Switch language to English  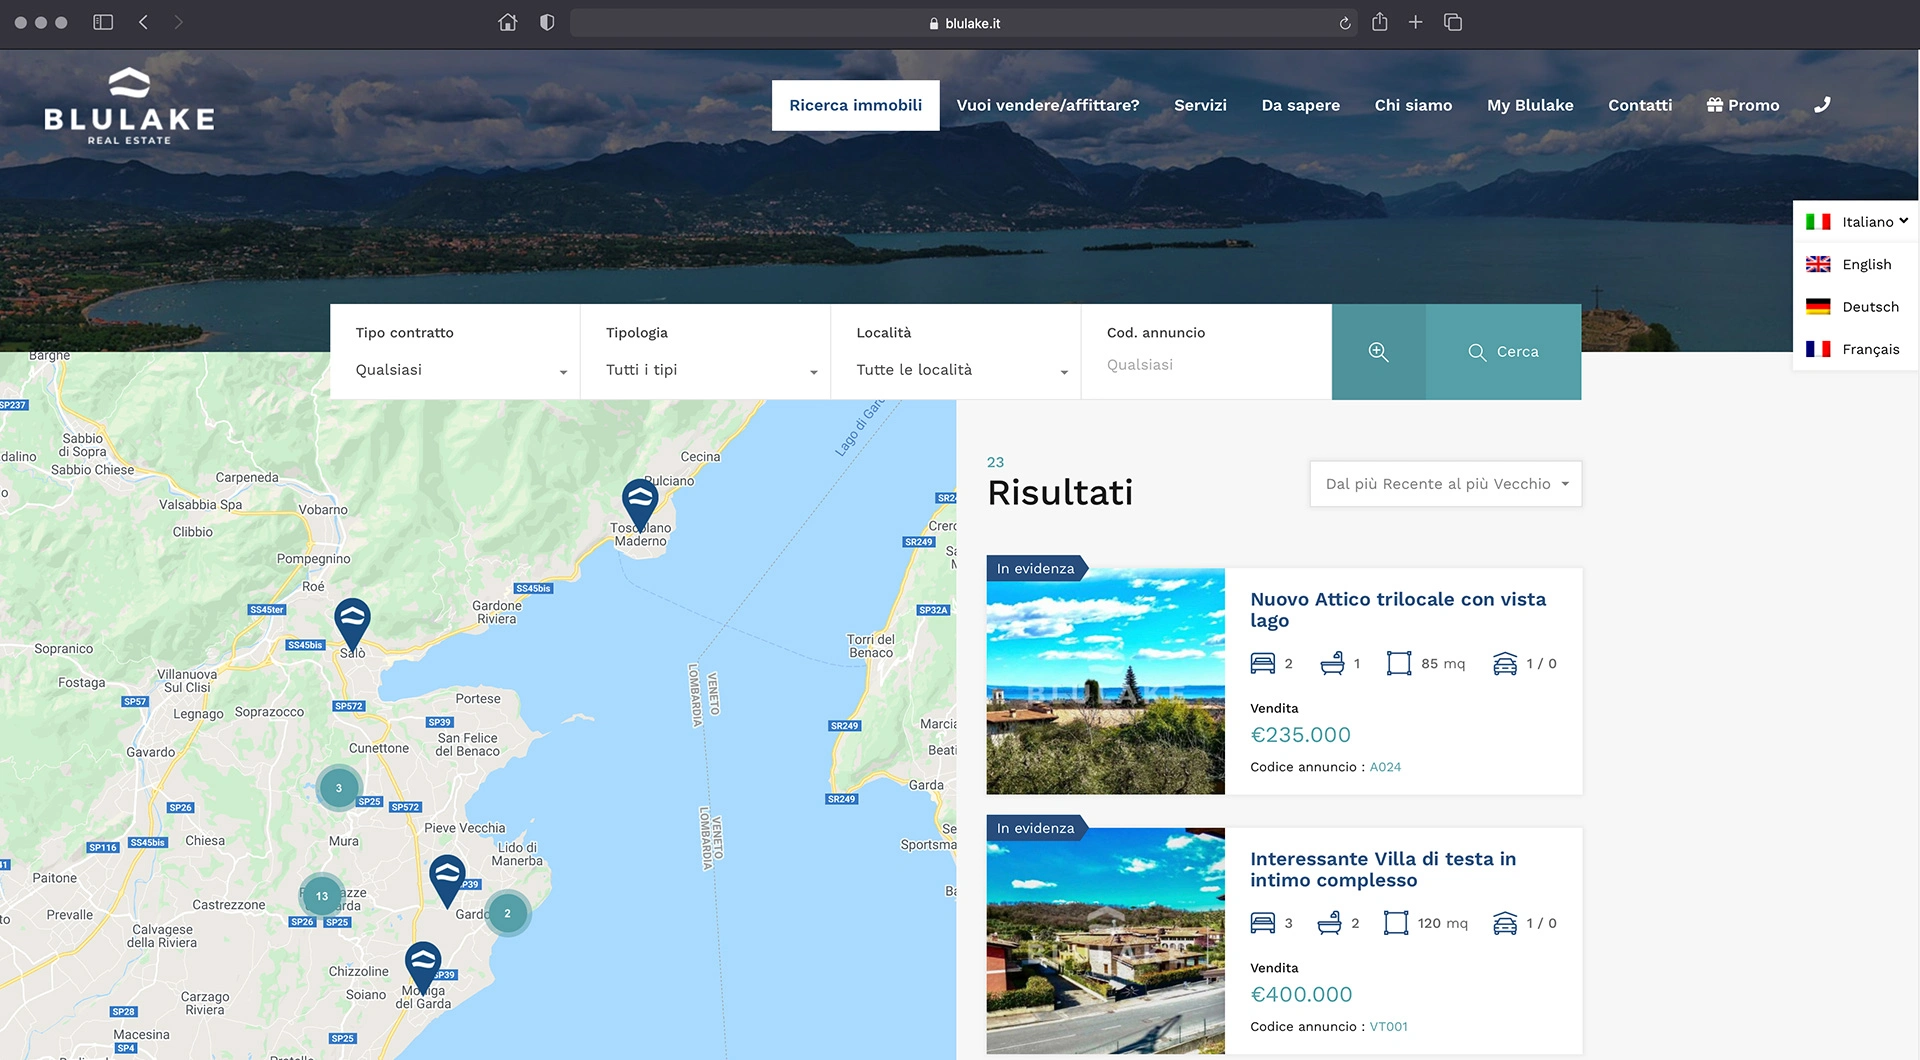[1857, 264]
